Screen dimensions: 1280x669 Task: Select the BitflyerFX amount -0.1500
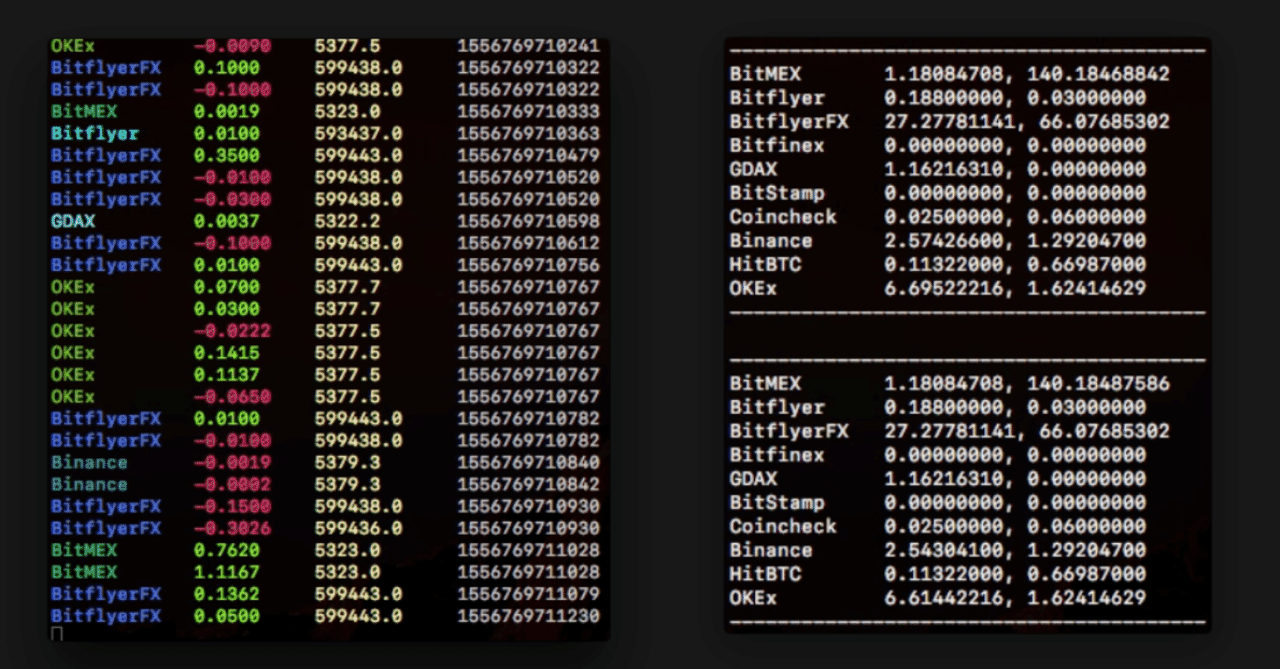point(232,507)
